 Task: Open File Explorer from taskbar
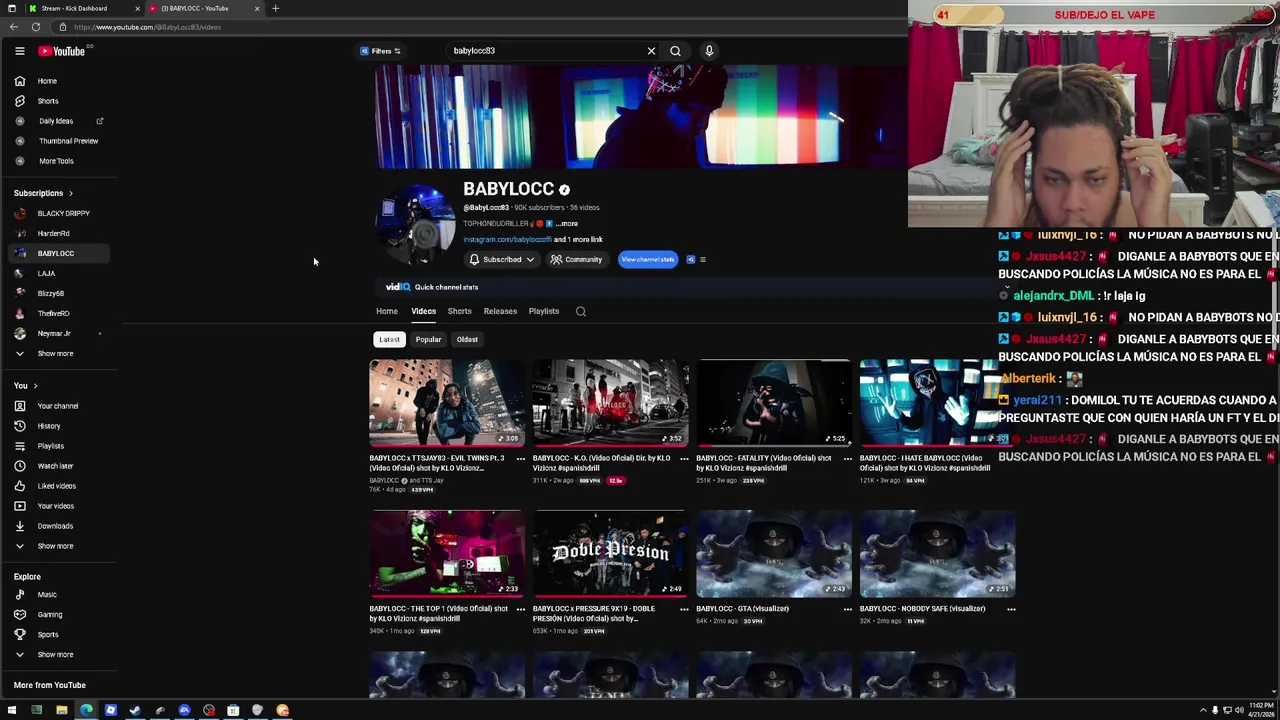tap(61, 711)
